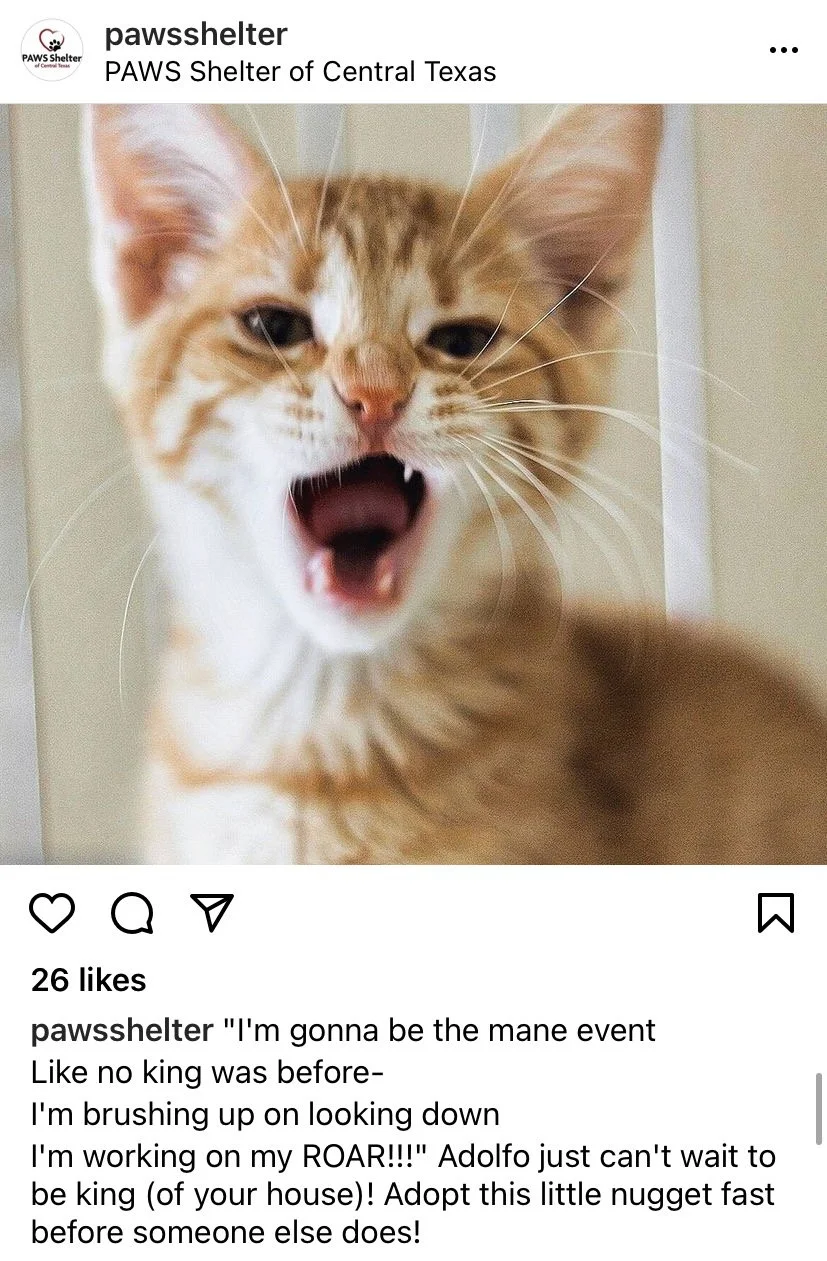The height and width of the screenshot is (1261, 827).
Task: Tap the PAWS Shelter profile avatar
Action: pos(52,50)
